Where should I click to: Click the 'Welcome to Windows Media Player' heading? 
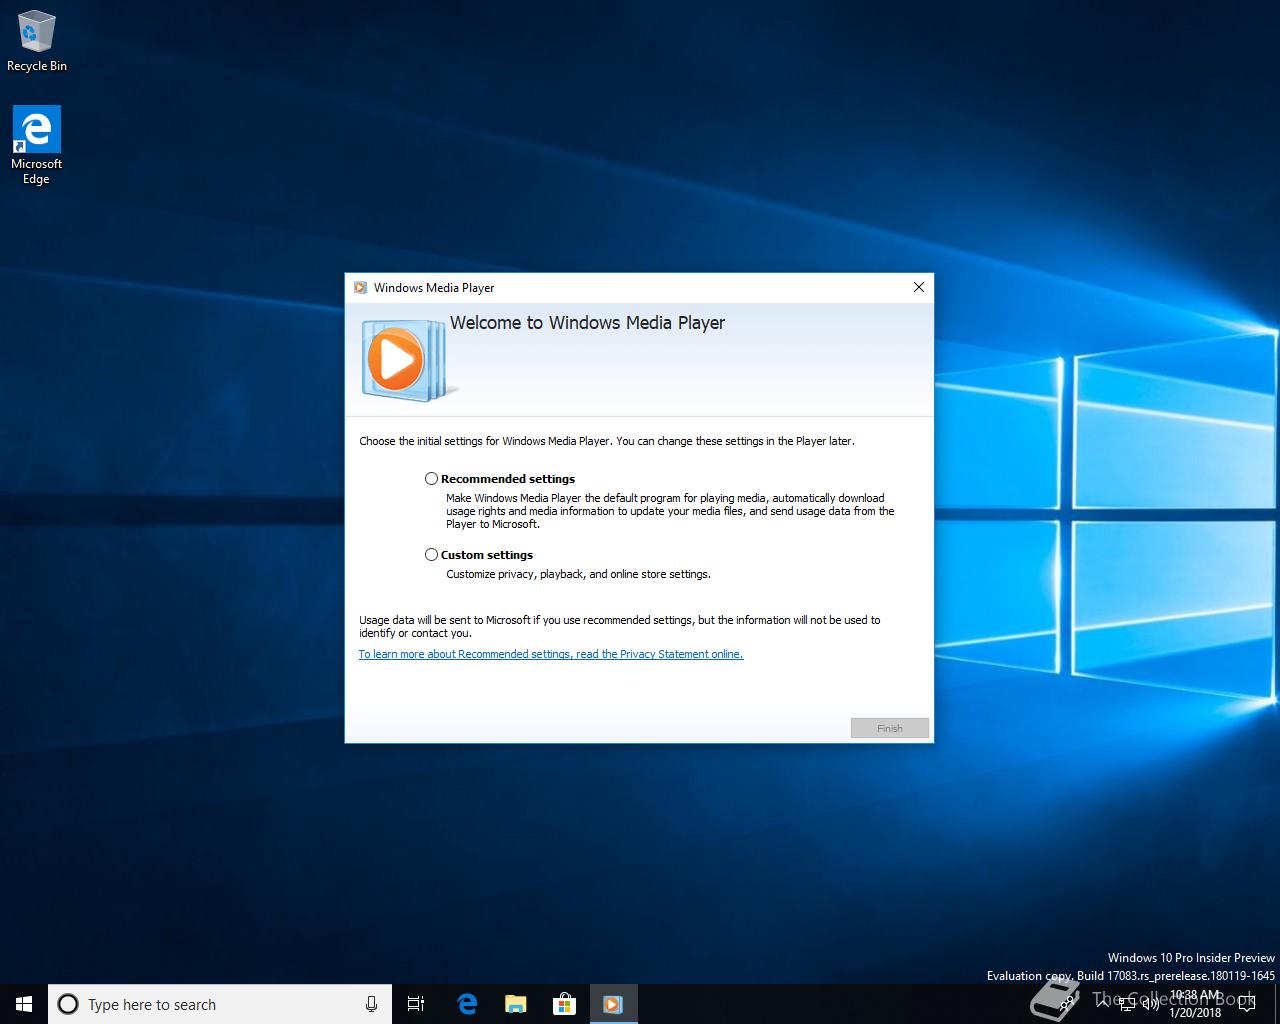[x=587, y=323]
